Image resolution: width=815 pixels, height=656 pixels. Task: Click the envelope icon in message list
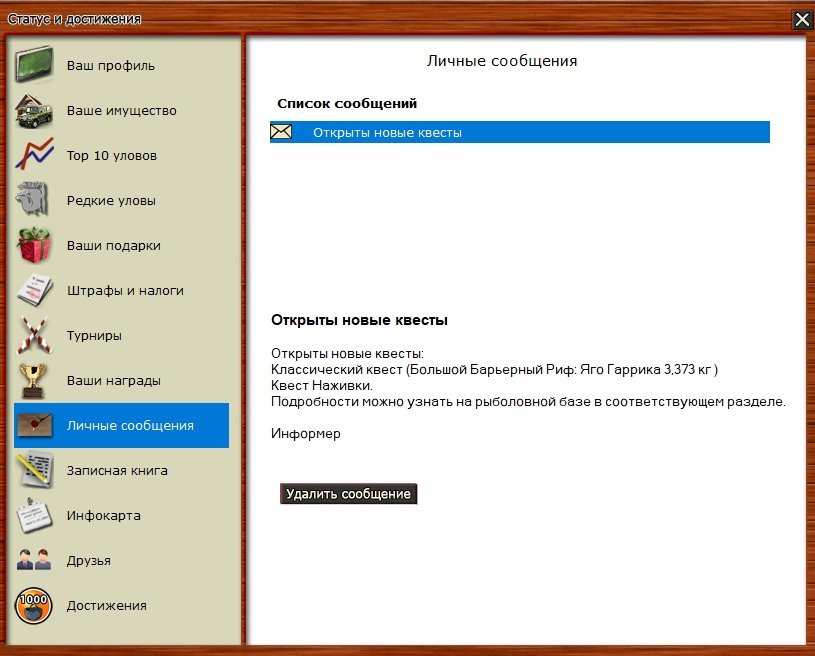[281, 132]
